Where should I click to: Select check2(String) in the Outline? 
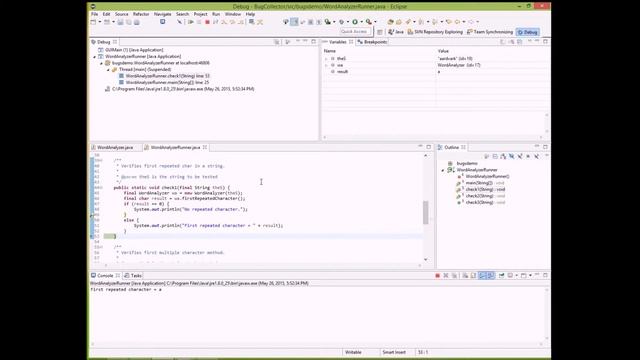tap(481, 196)
